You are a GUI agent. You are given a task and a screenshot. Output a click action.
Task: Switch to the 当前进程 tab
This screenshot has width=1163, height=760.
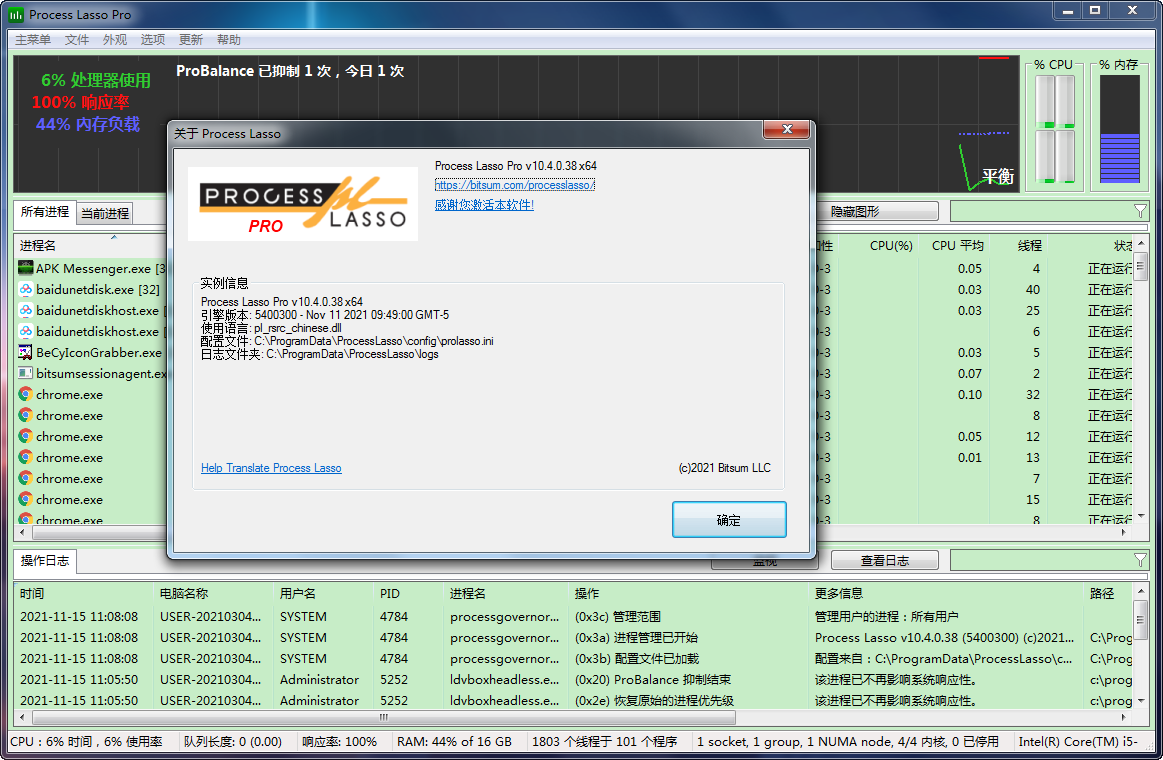click(105, 214)
